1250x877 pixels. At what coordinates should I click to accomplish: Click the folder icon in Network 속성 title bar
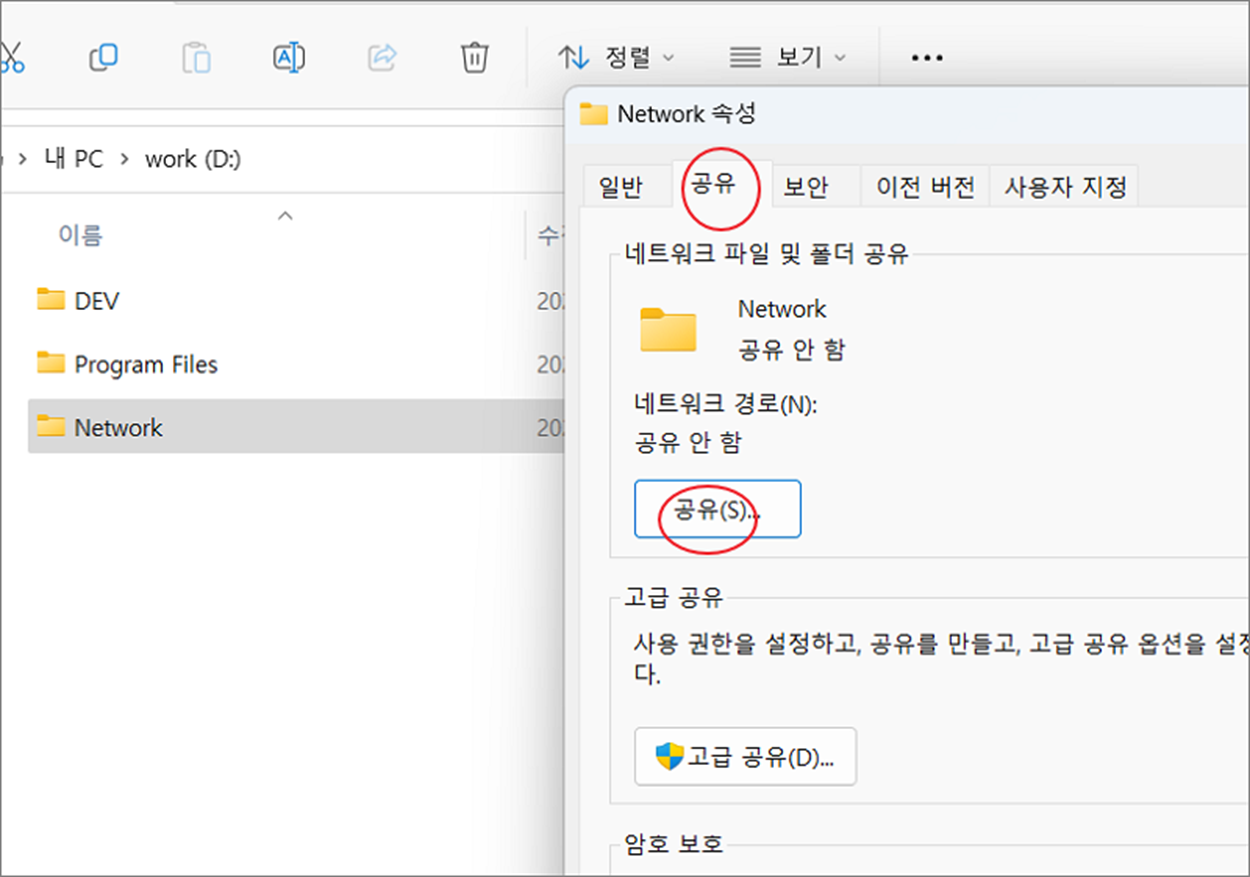tap(594, 114)
